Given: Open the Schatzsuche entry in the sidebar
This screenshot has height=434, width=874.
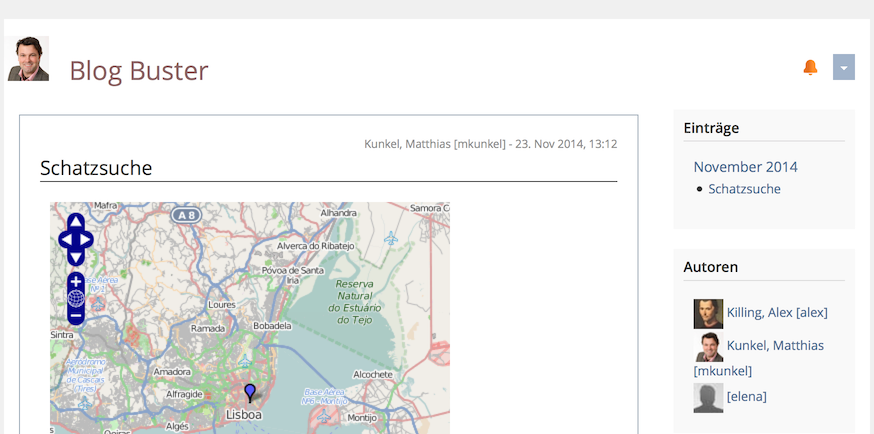Looking at the screenshot, I should (744, 189).
